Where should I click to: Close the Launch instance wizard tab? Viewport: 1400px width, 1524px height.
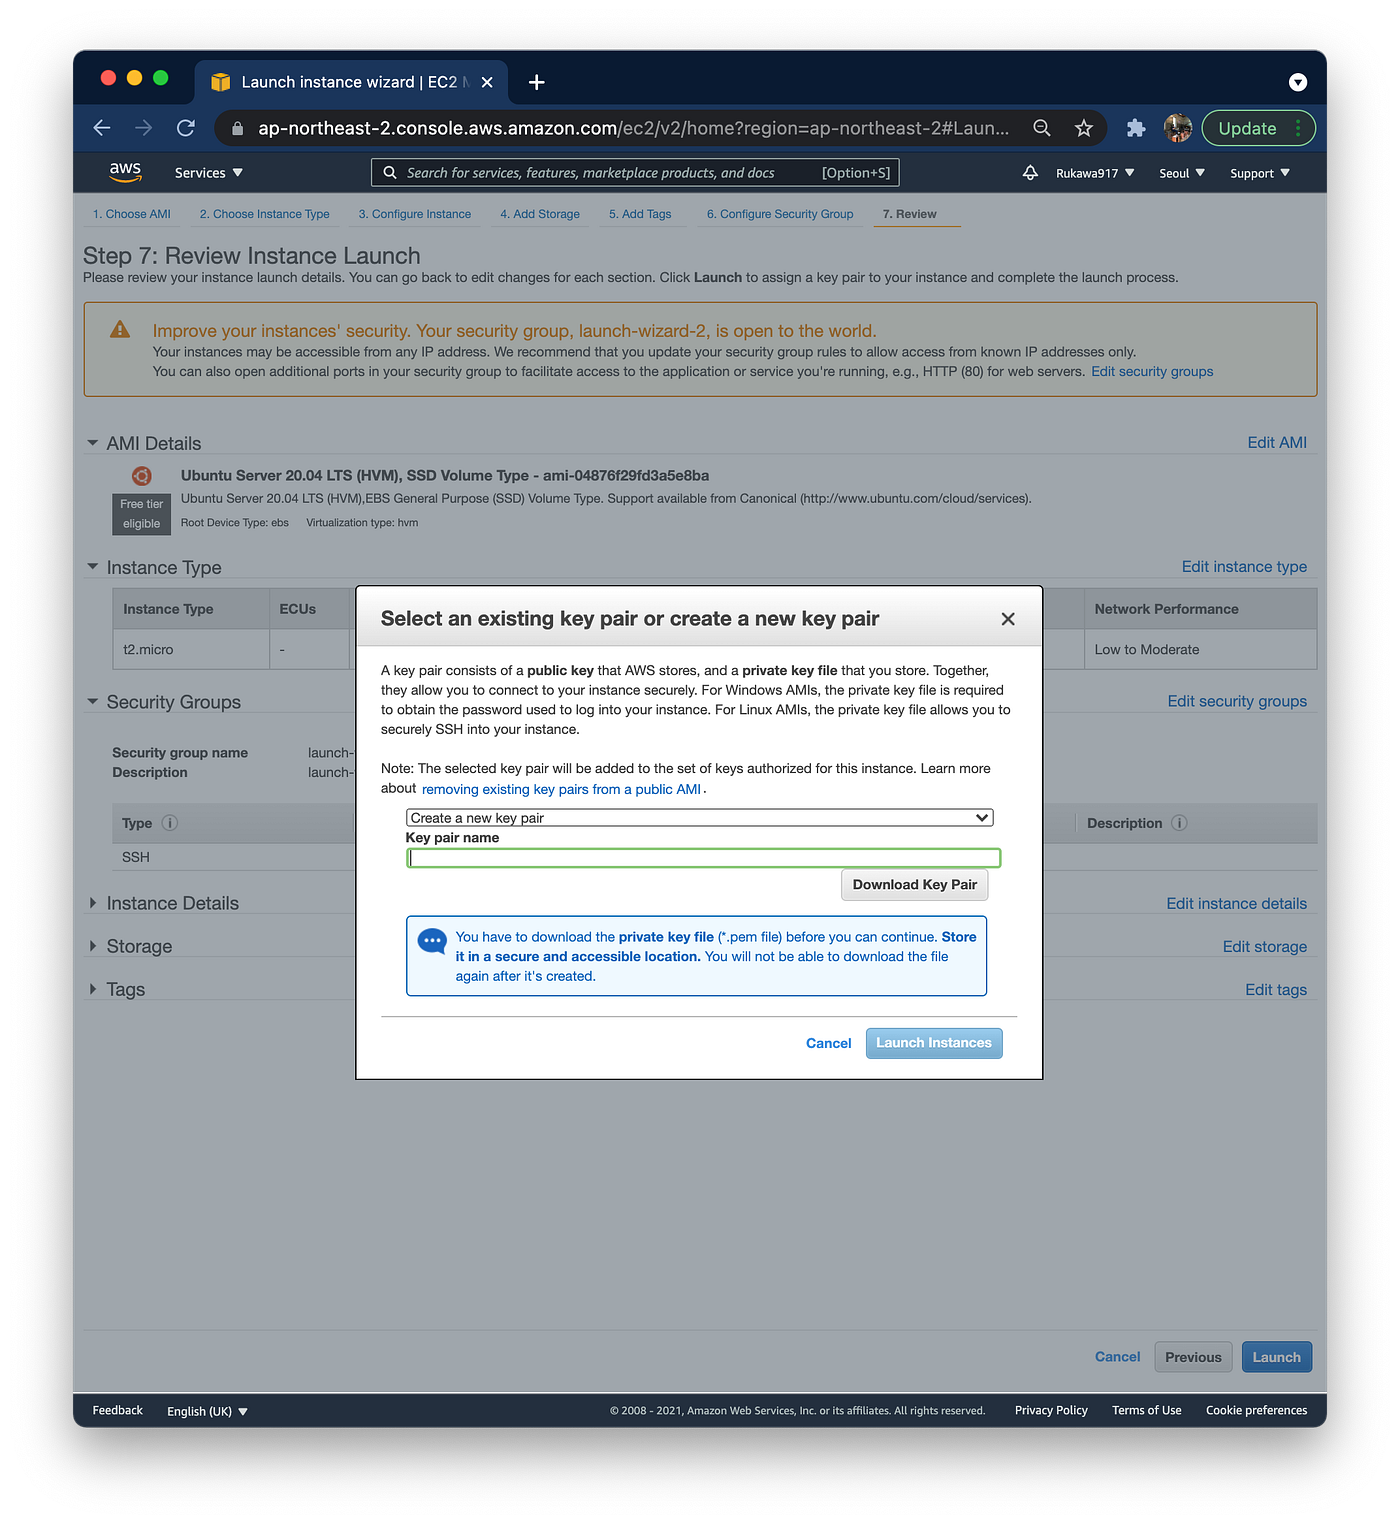pos(487,82)
